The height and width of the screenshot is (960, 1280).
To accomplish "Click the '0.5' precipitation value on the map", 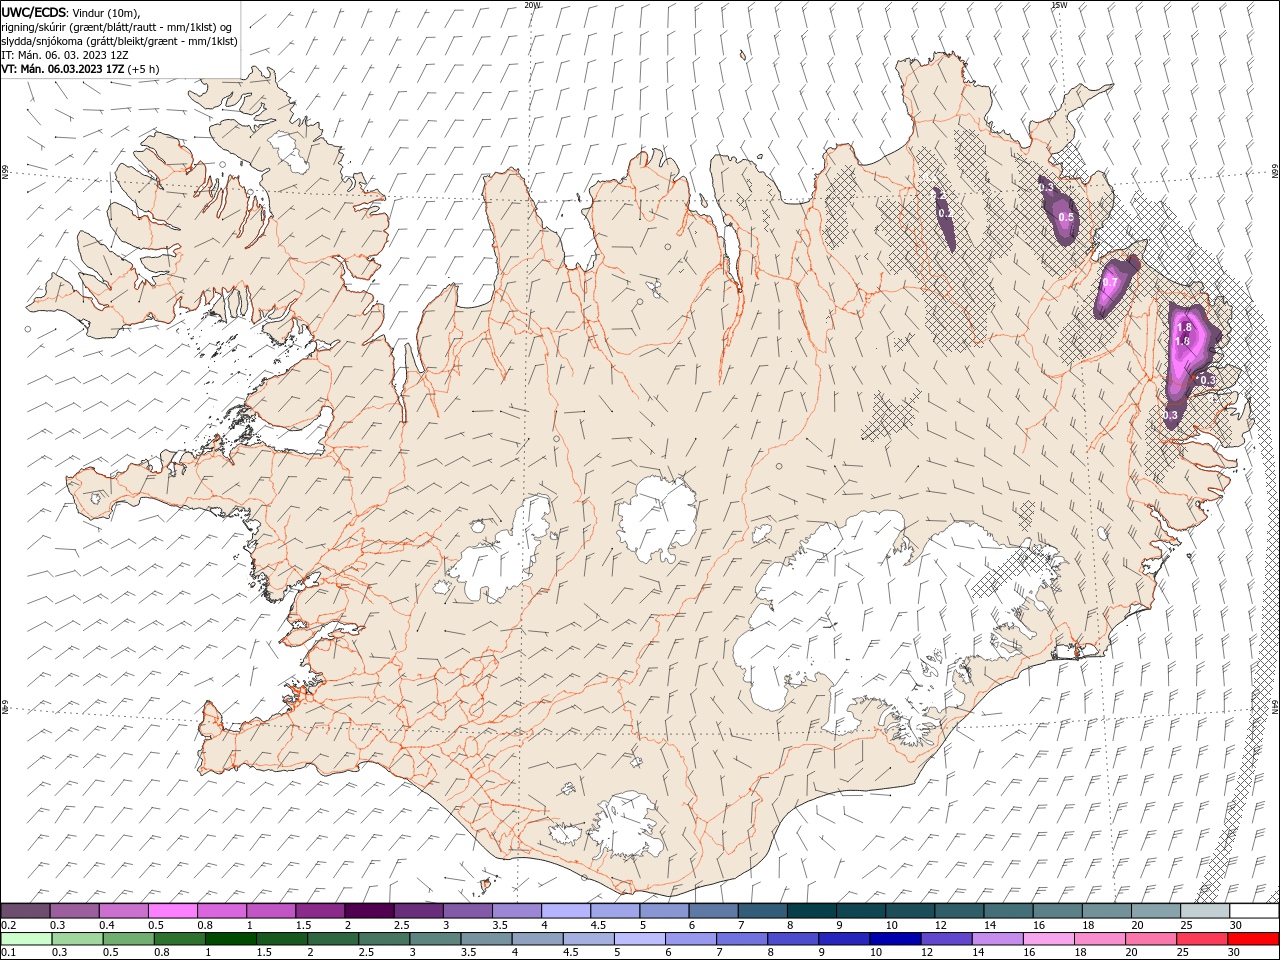I will (1066, 217).
